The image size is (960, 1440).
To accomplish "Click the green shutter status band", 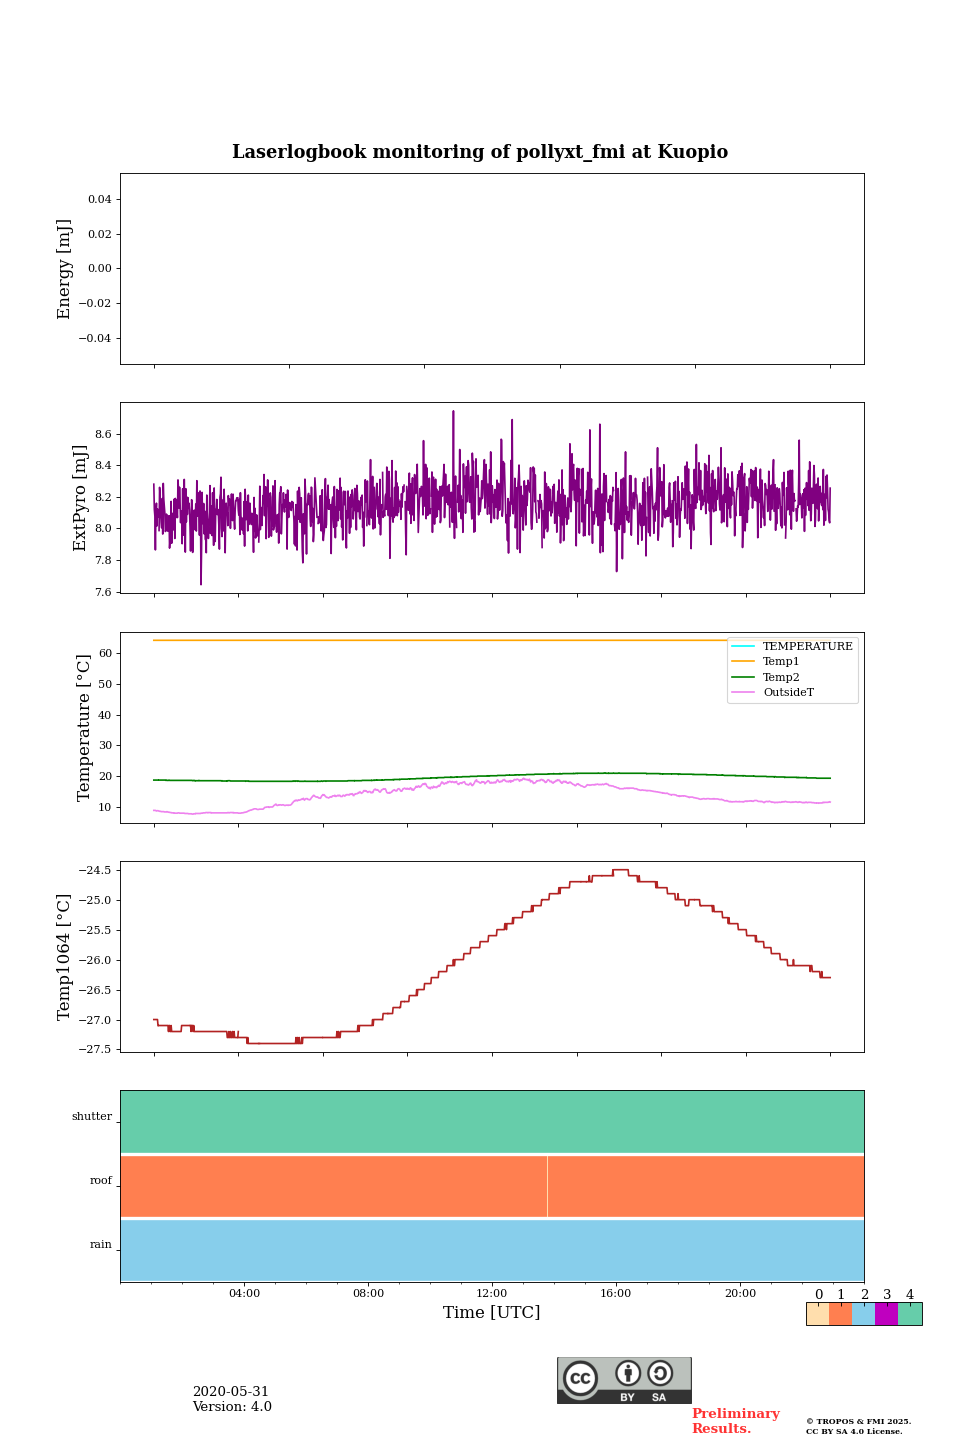I will (492, 1122).
